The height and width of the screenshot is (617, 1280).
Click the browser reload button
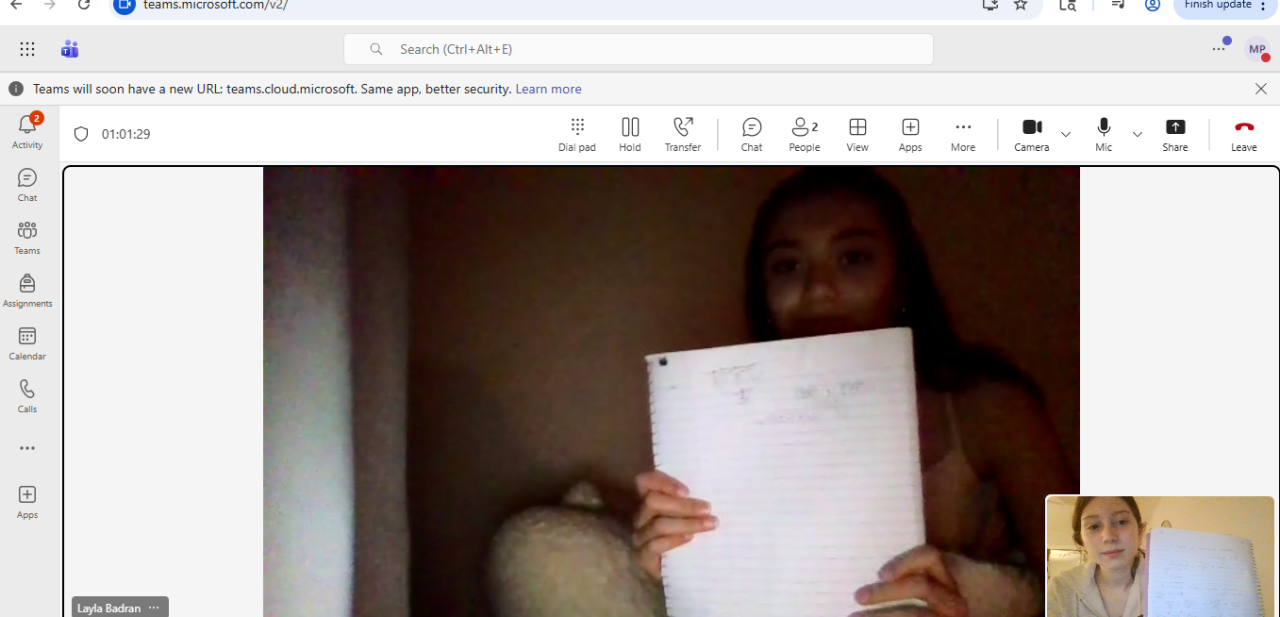(84, 5)
